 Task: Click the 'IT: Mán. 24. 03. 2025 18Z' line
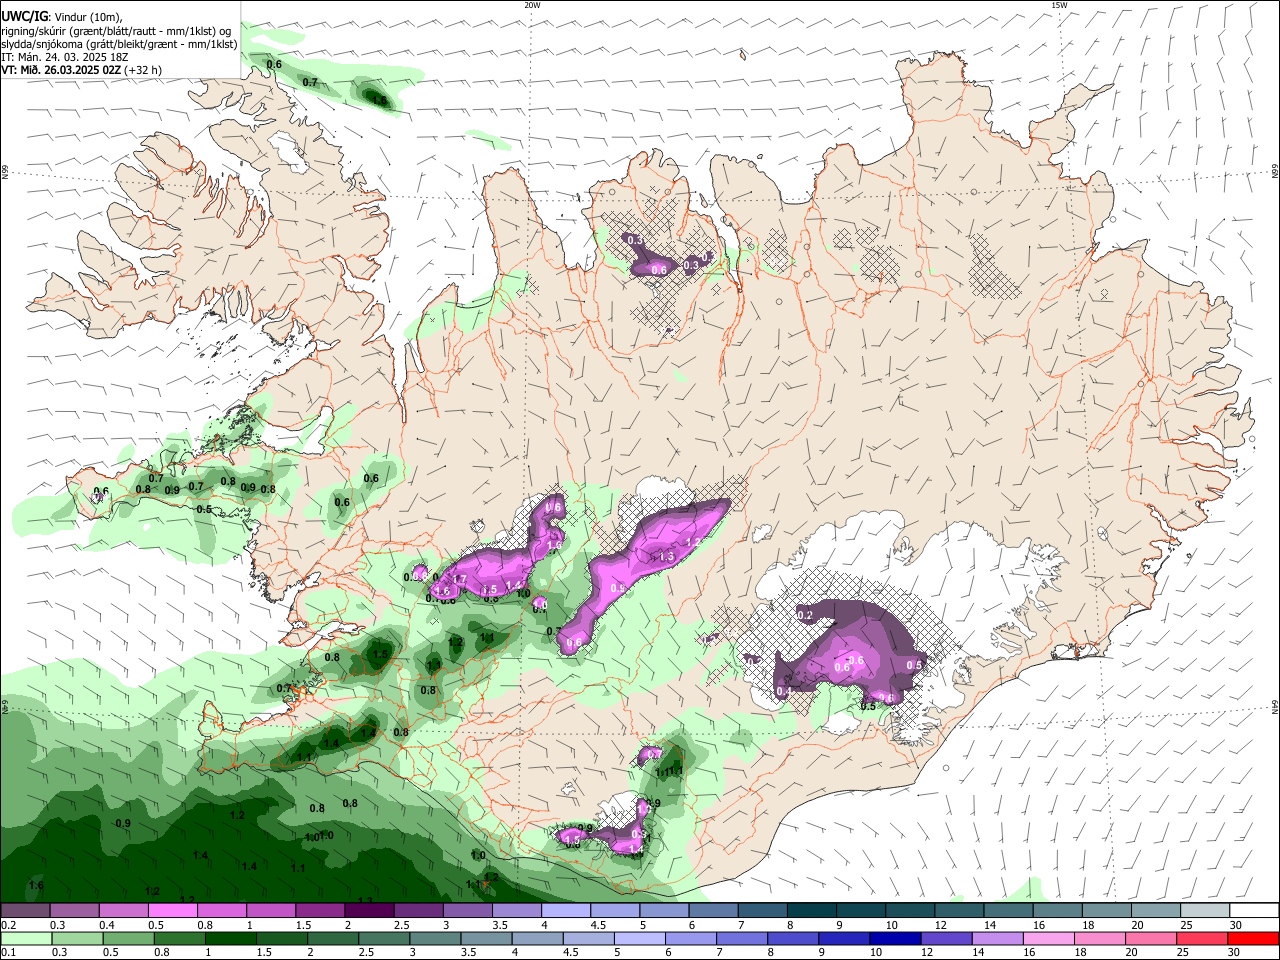click(65, 57)
